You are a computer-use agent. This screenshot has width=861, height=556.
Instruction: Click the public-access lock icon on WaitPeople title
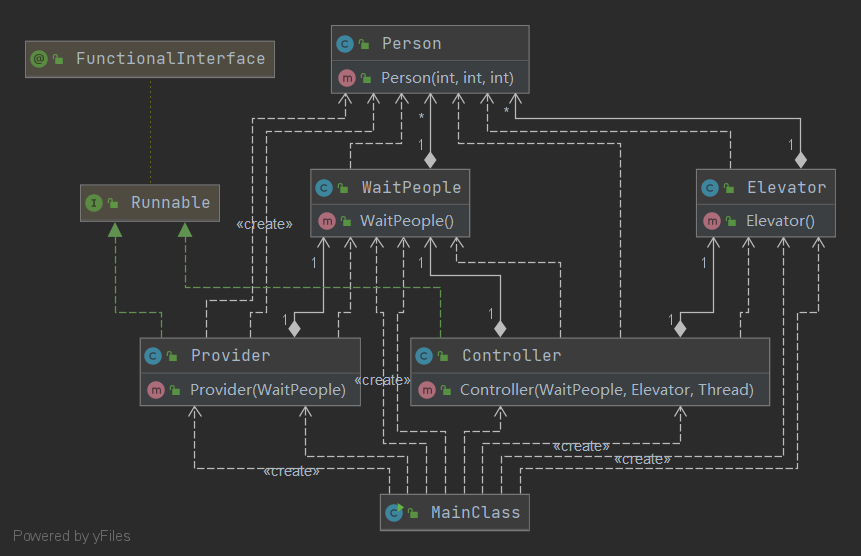click(x=343, y=188)
